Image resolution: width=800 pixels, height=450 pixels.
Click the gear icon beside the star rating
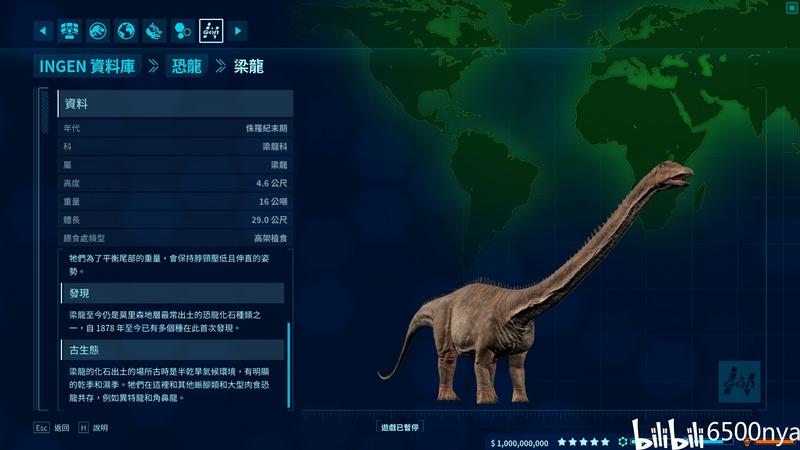[622, 442]
